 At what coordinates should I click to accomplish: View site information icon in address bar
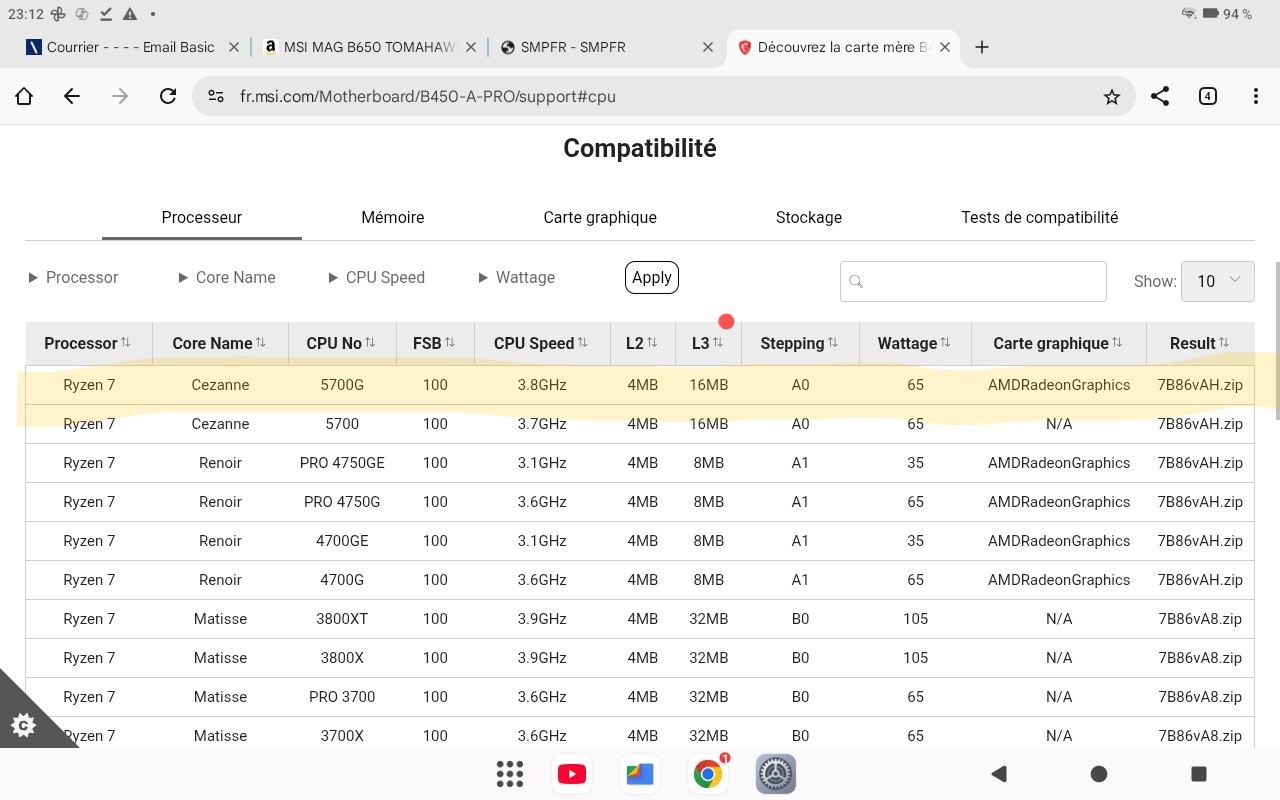[216, 96]
